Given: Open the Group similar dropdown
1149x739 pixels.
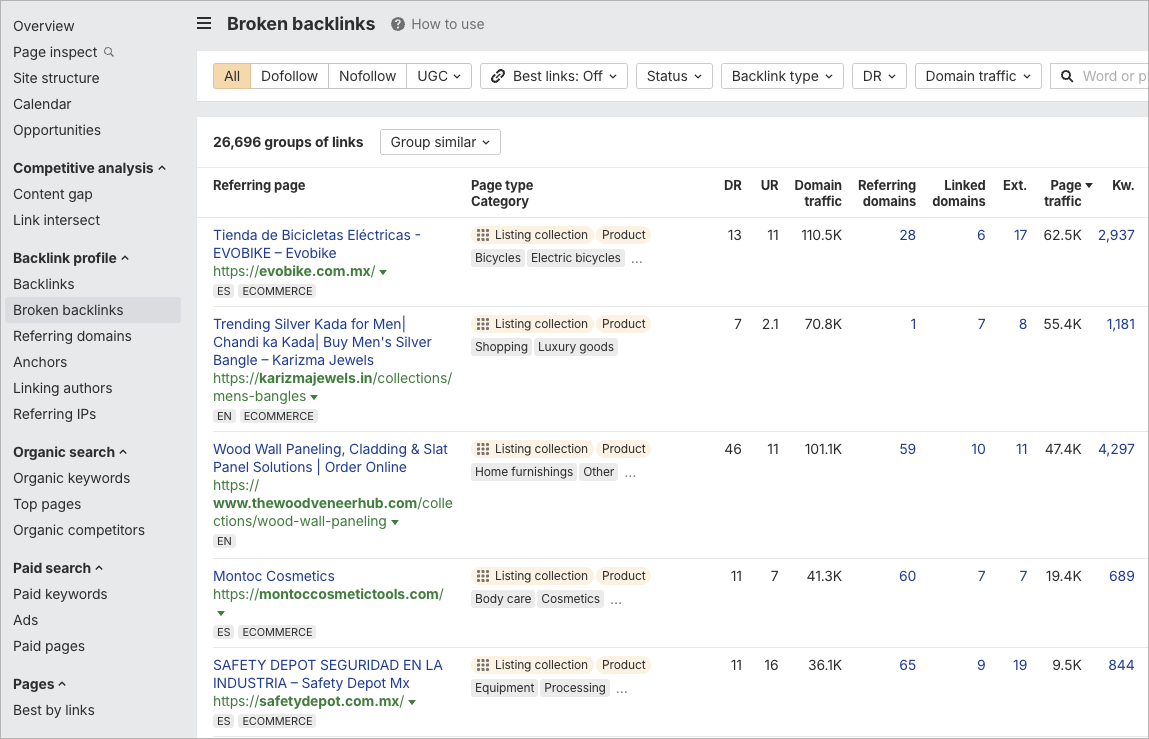Looking at the screenshot, I should [x=439, y=142].
